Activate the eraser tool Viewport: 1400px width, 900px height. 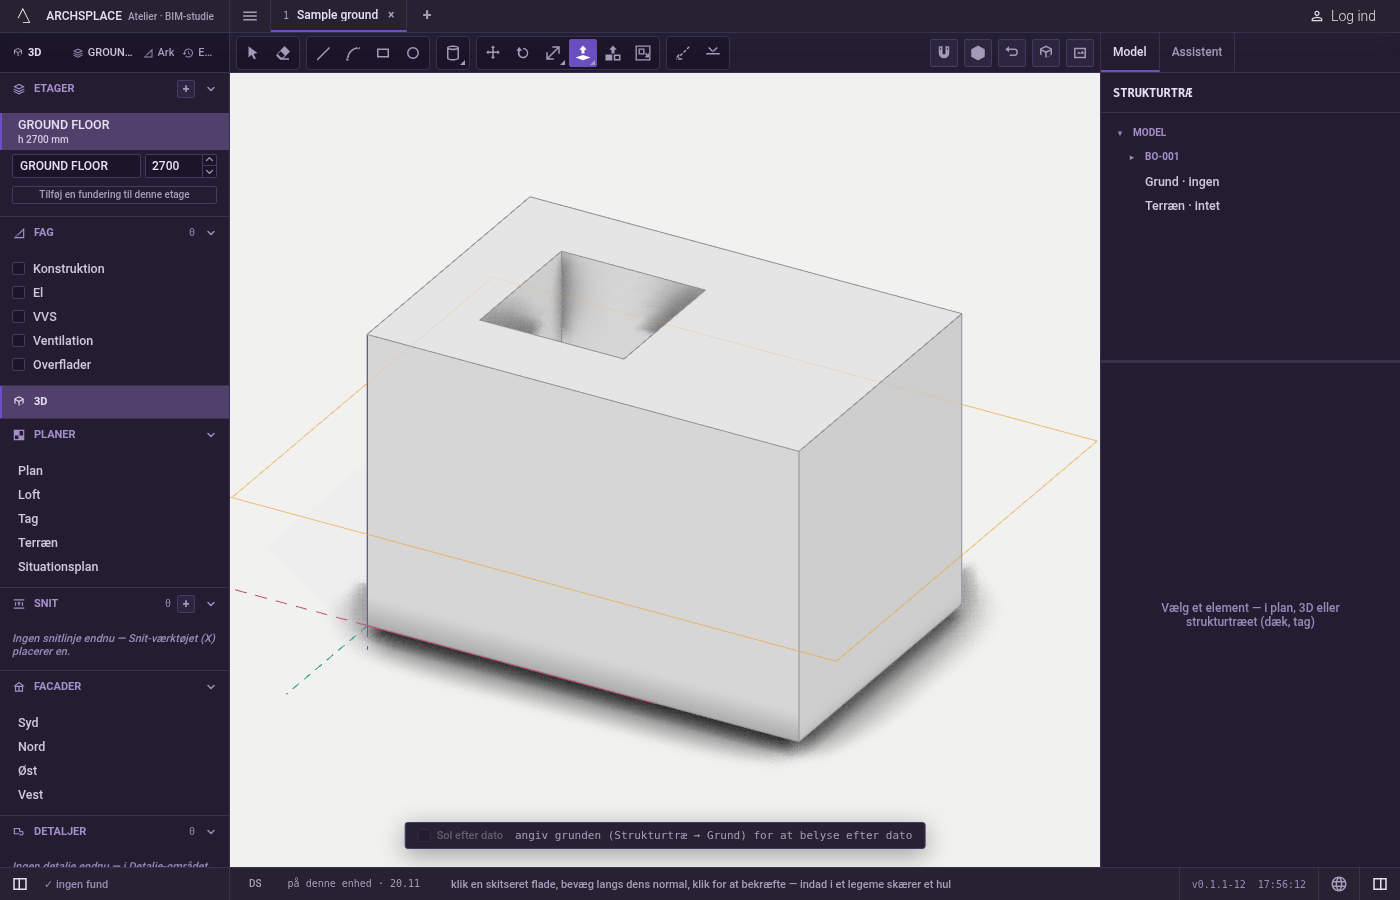[x=283, y=53]
